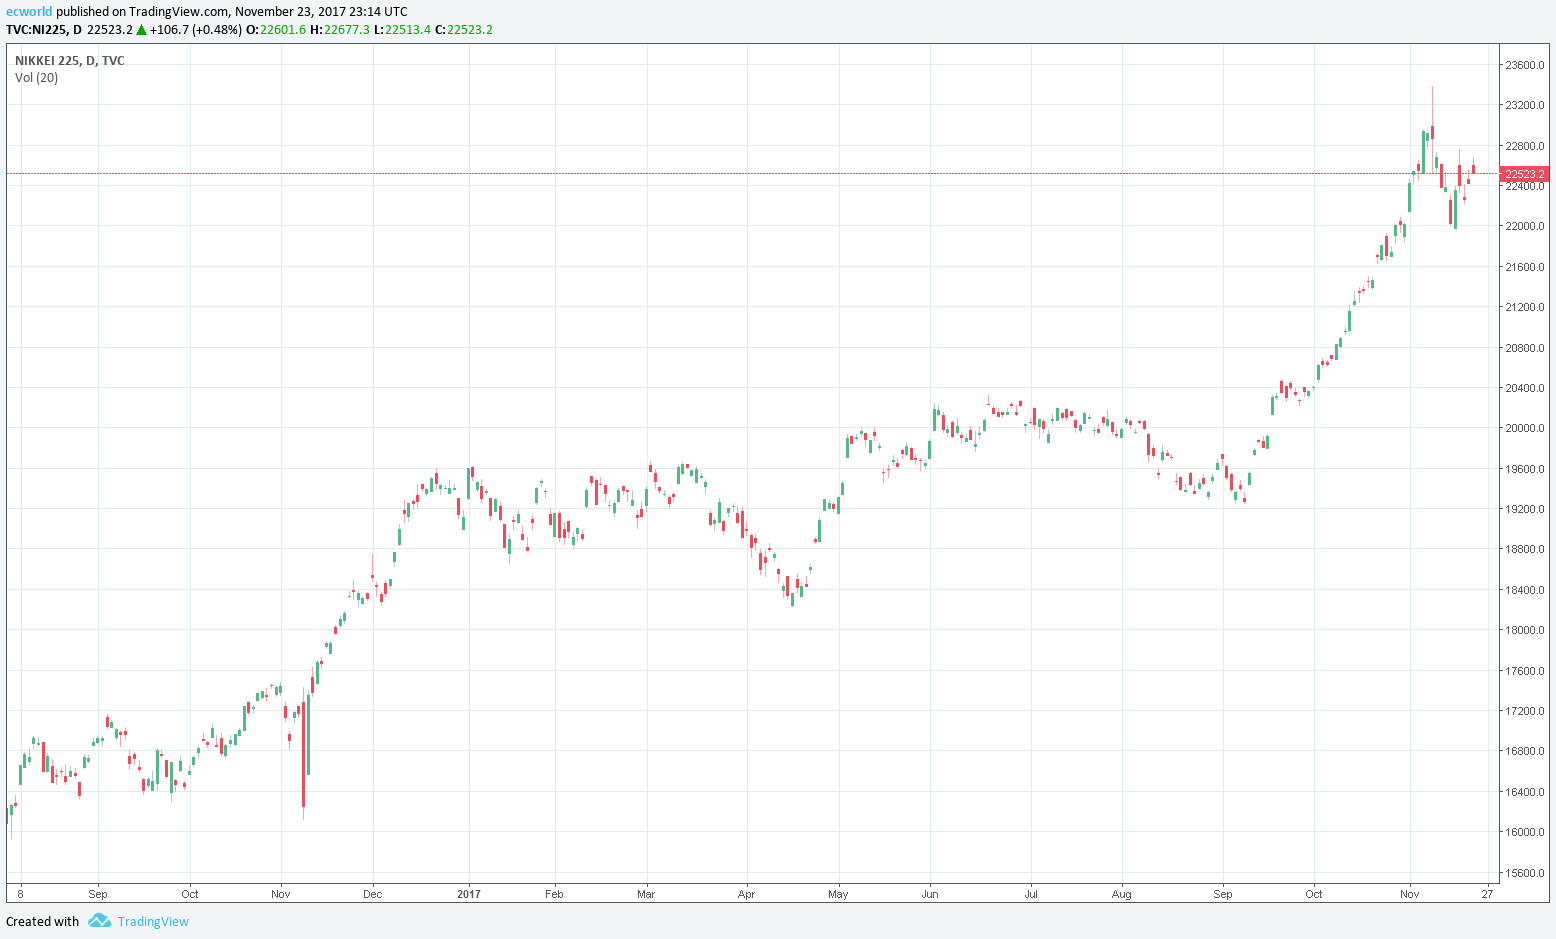Click the 20400.0 price axis label
Viewport: 1556px width, 939px height.
click(x=1525, y=388)
